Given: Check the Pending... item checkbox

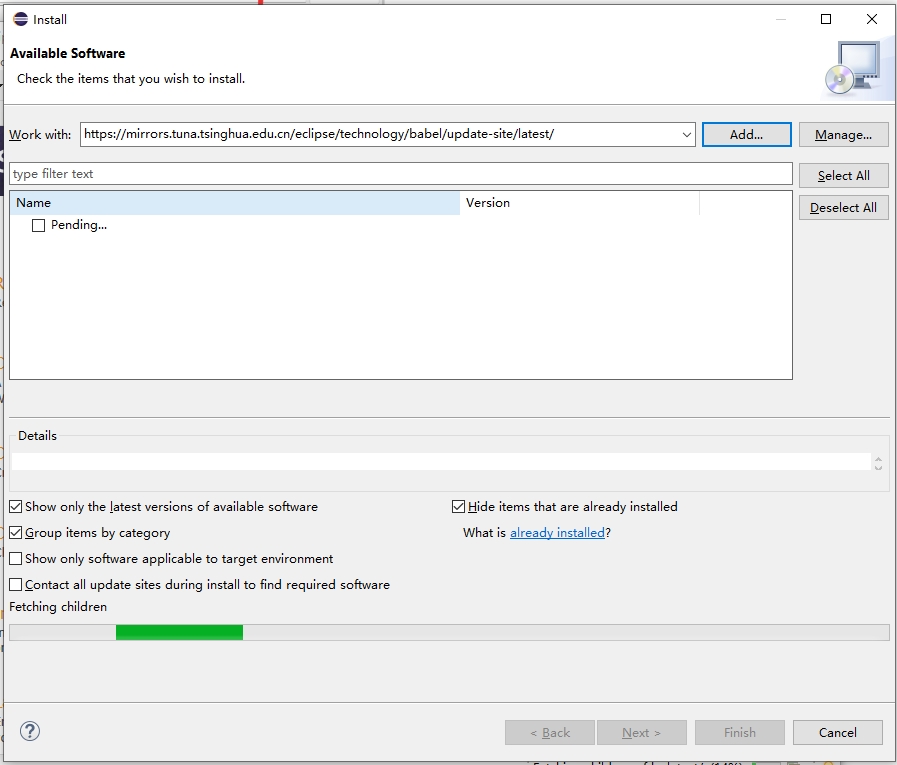Looking at the screenshot, I should click(x=38, y=225).
